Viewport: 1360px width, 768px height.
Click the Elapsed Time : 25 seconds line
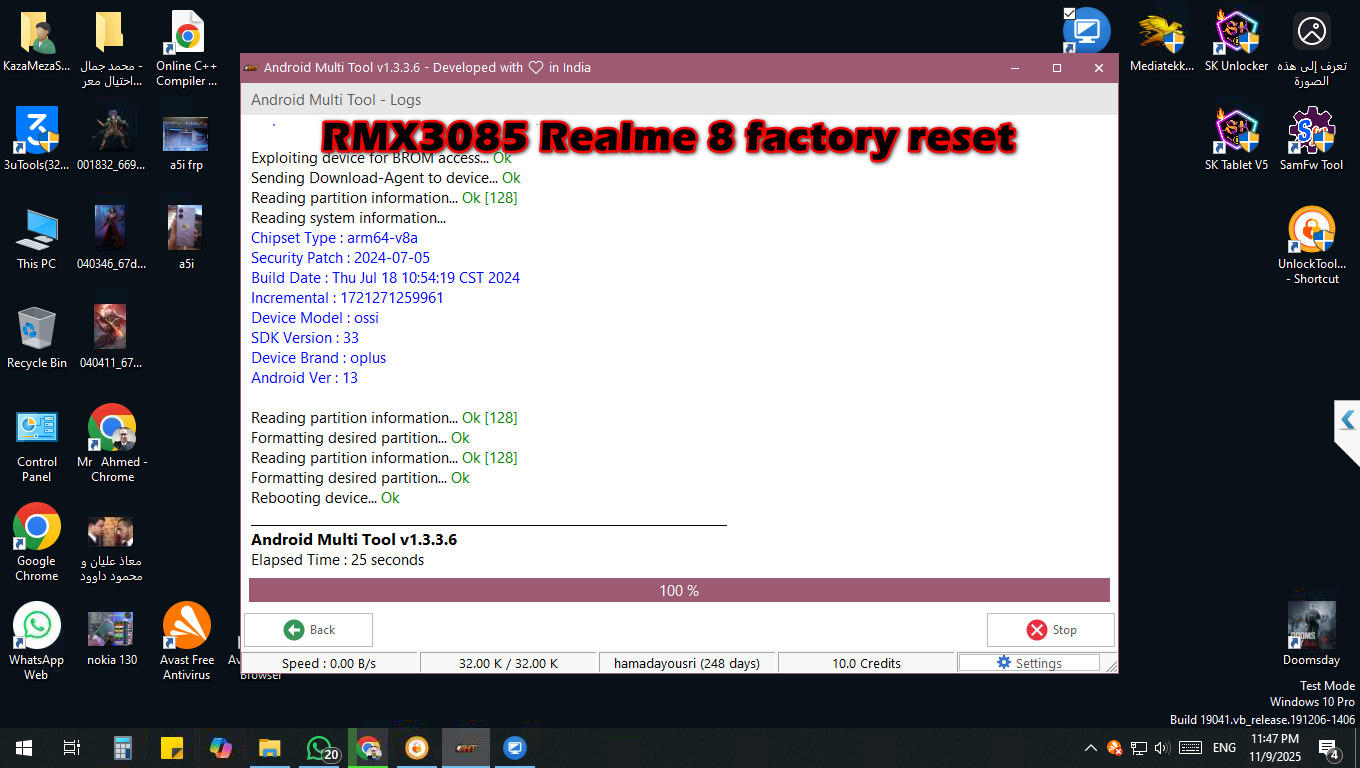coord(337,560)
